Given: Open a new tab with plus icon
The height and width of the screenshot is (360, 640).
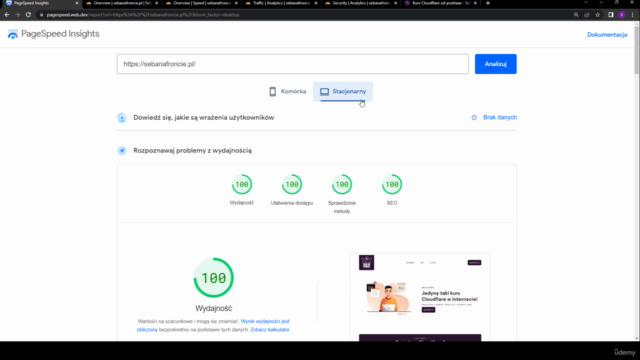Looking at the screenshot, I should pyautogui.click(x=488, y=3).
